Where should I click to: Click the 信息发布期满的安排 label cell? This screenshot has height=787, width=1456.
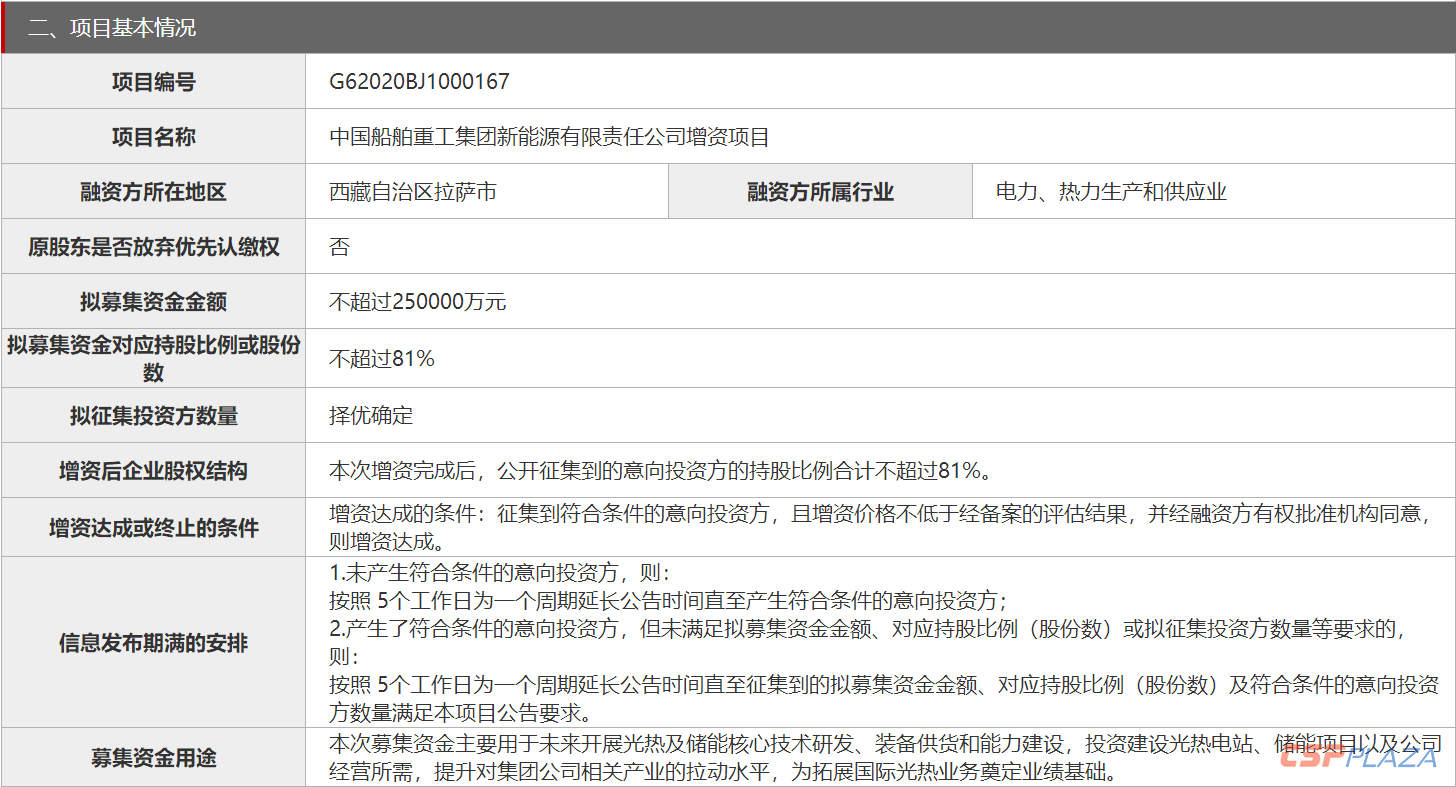(153, 643)
